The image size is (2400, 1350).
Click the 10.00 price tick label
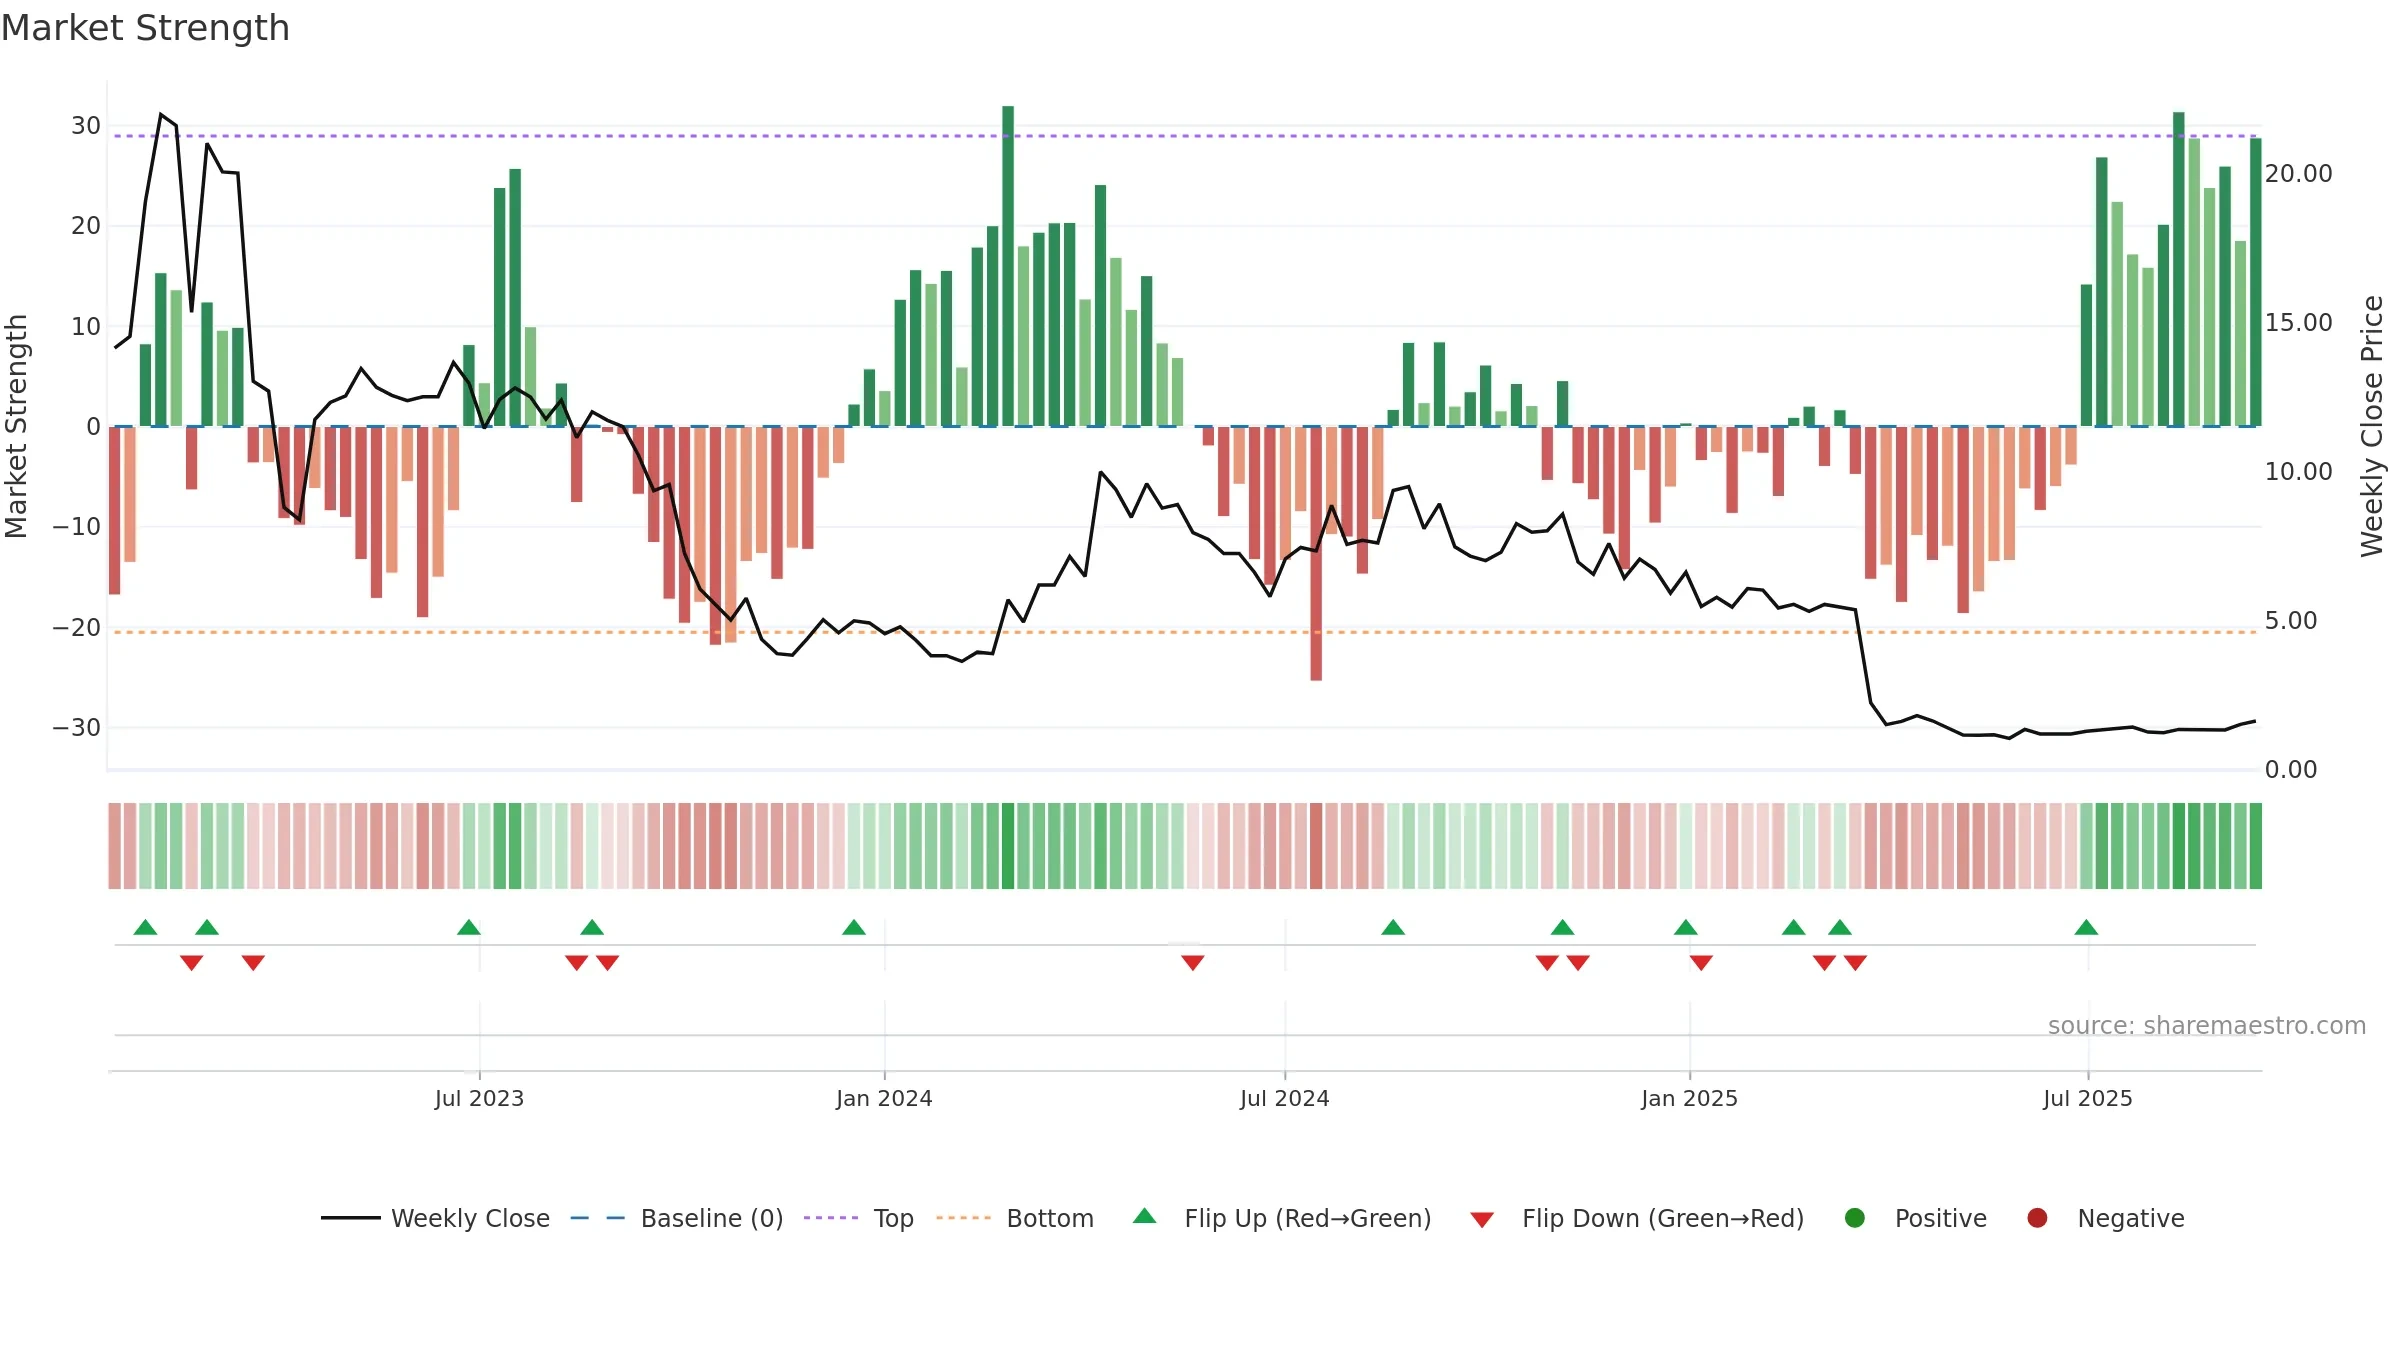click(2298, 472)
